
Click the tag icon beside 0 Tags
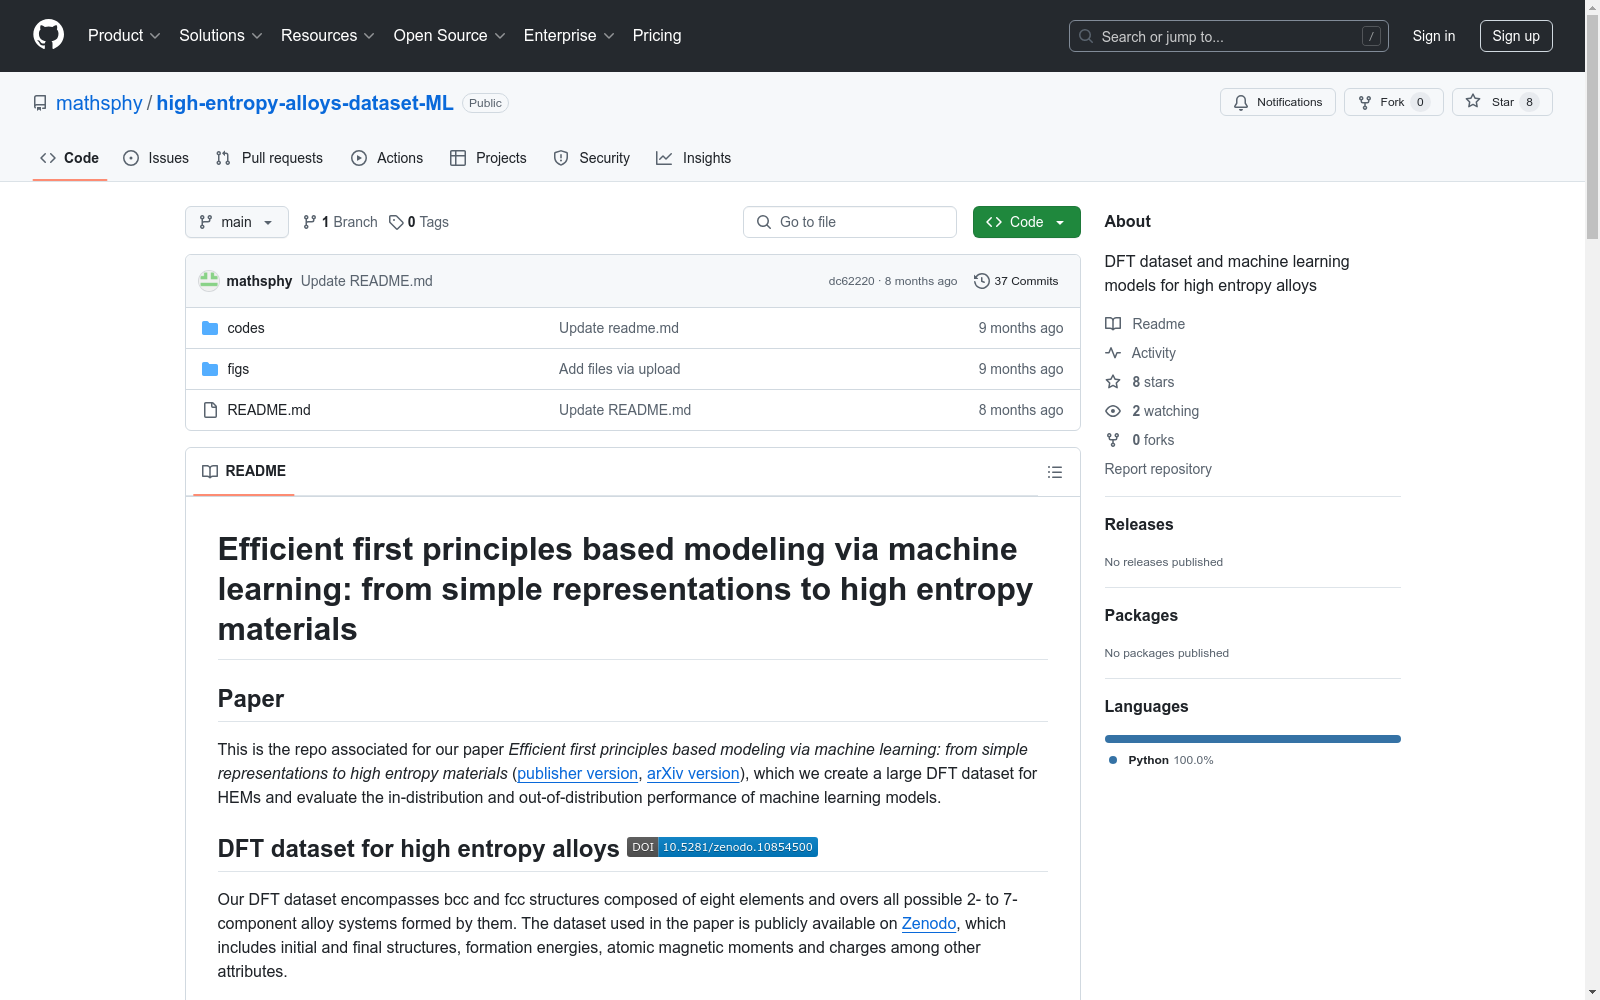coord(396,222)
